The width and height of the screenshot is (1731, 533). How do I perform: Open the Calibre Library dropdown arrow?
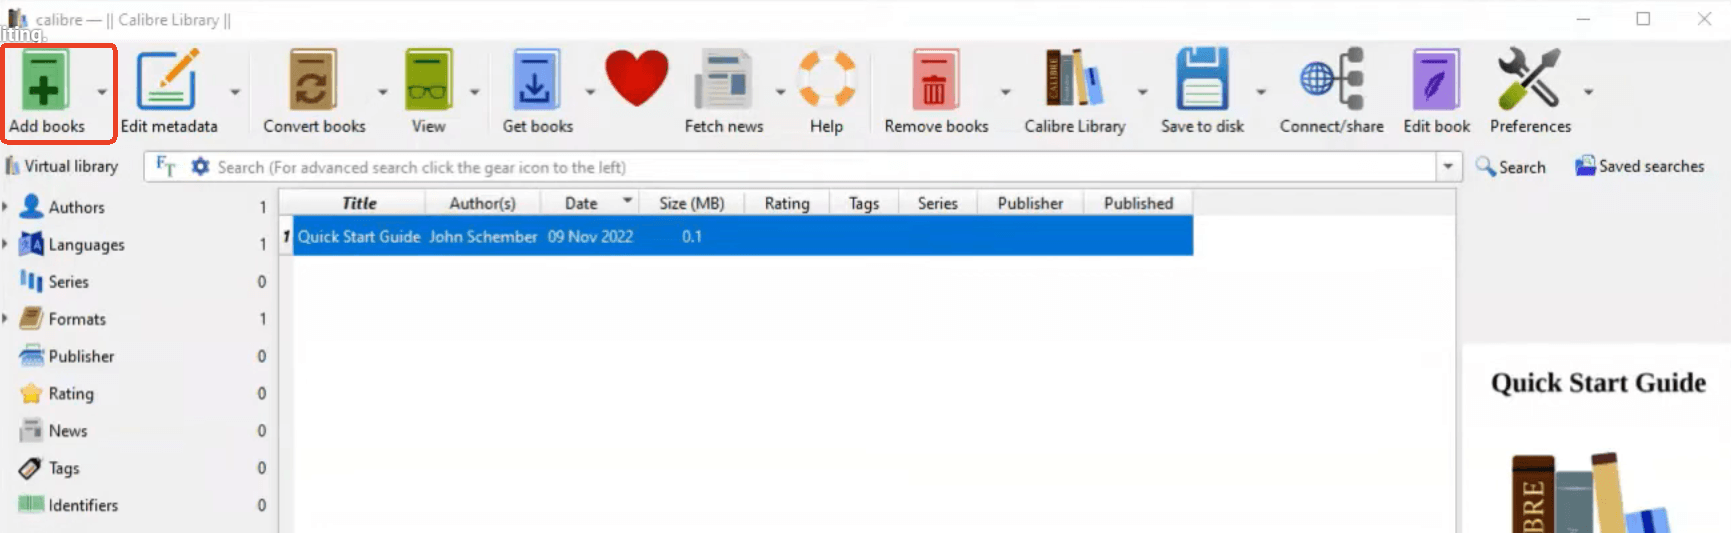tap(1142, 92)
